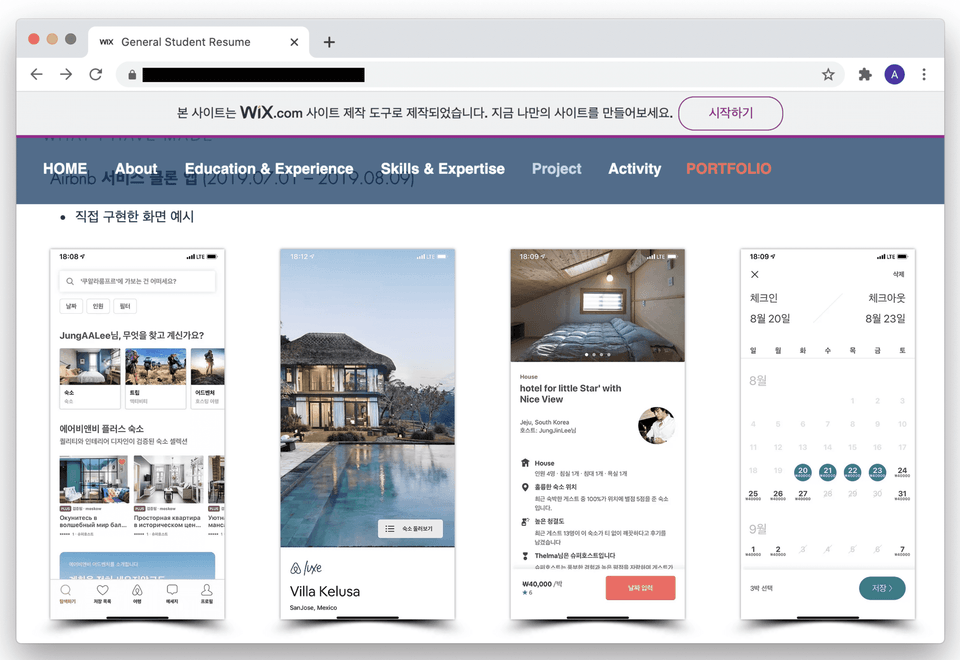Image resolution: width=960 pixels, height=660 pixels.
Task: Go to HOME in site navigation
Action: (x=65, y=168)
